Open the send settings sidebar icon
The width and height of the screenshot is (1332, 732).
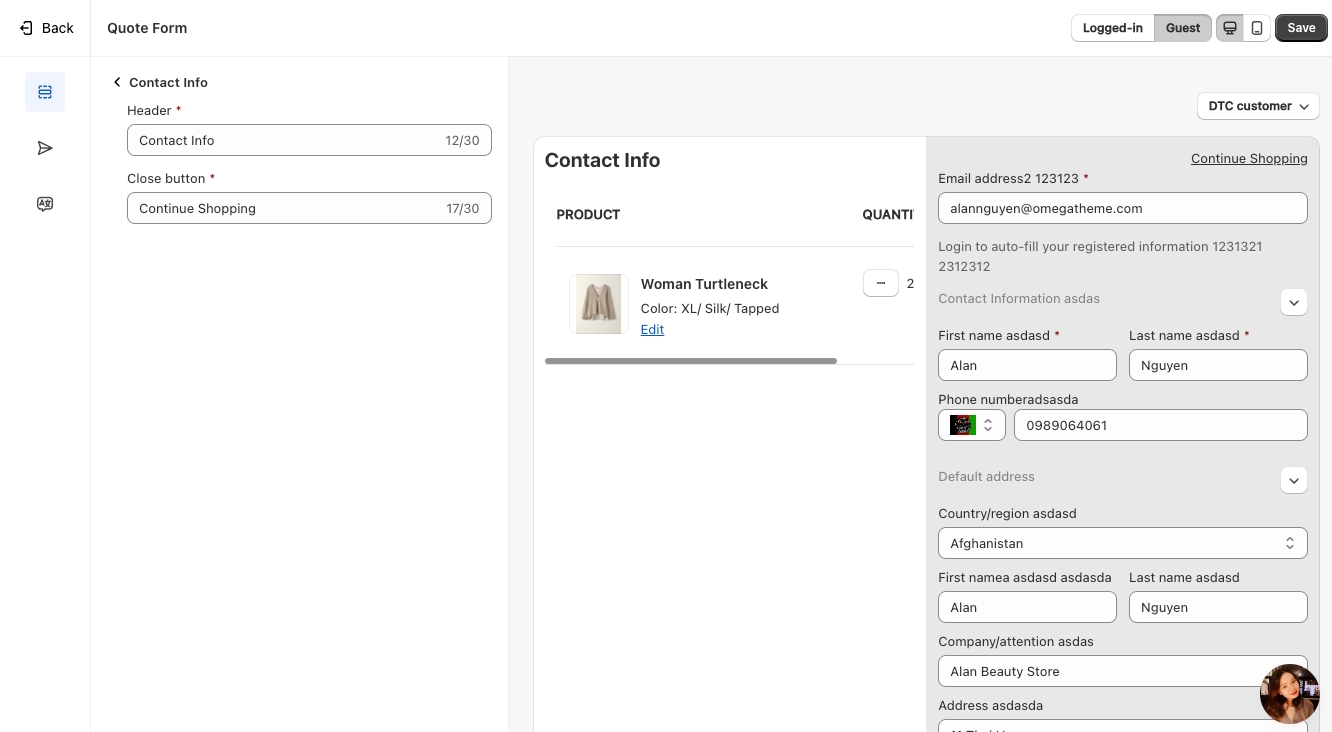click(45, 148)
